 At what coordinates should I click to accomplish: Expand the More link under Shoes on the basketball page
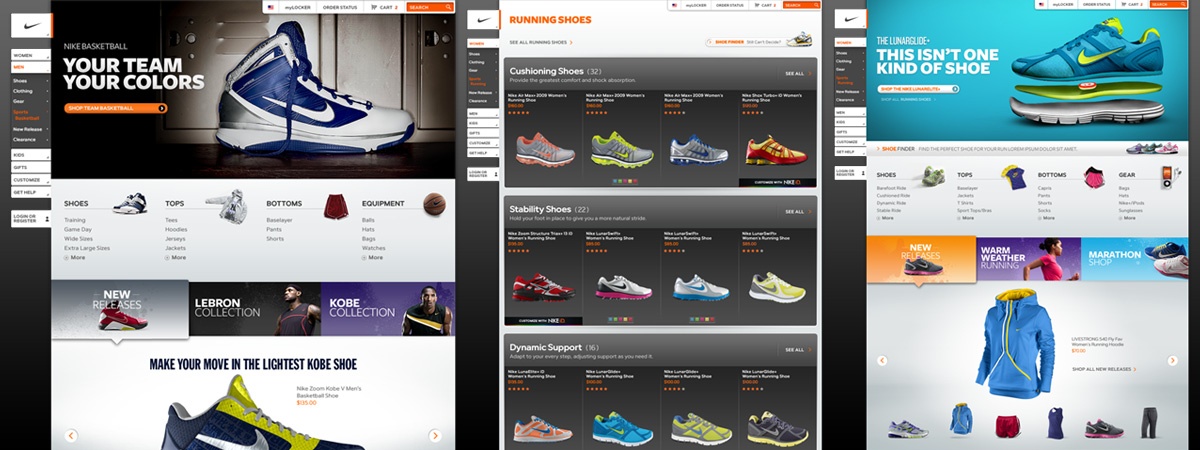[75, 257]
